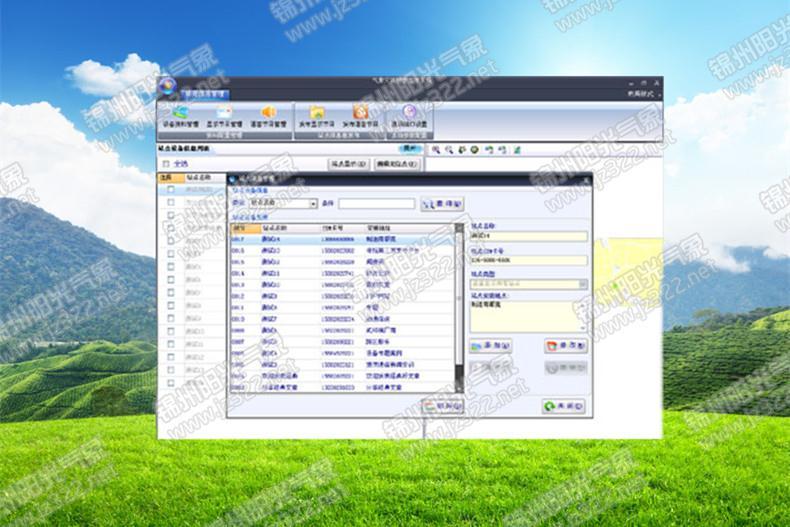
Task: Click the orange speaker icon in ribbon
Action: (x=268, y=112)
